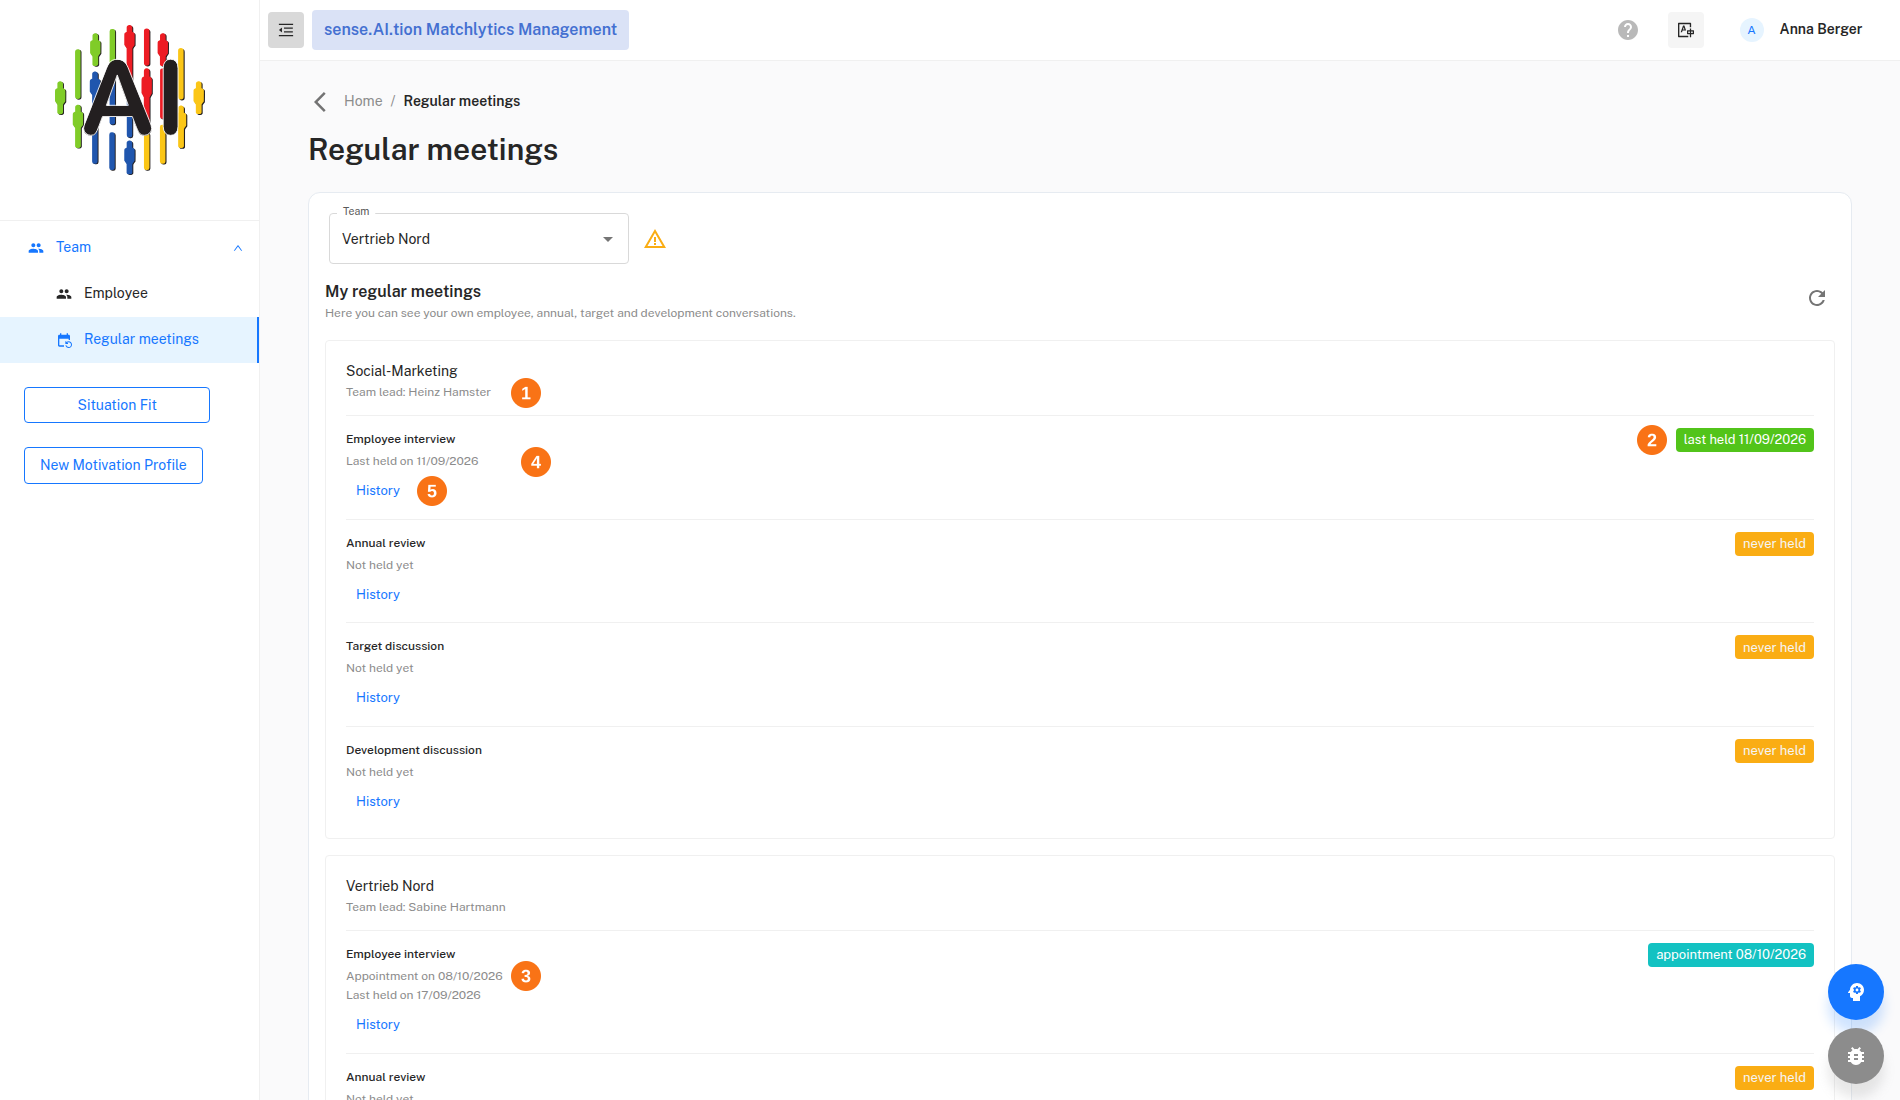Open History under Target discussion

point(378,697)
